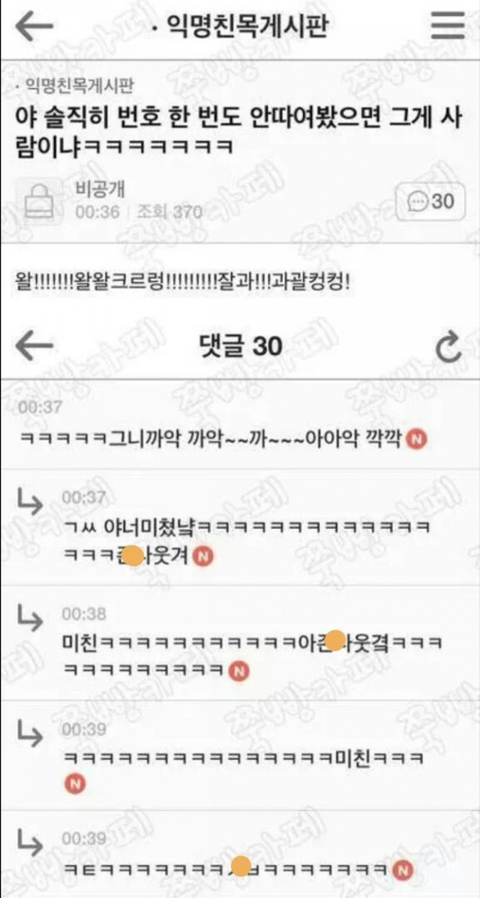Tap the N badge on bottom reply
Screen dimensions: 480x898
404,870
